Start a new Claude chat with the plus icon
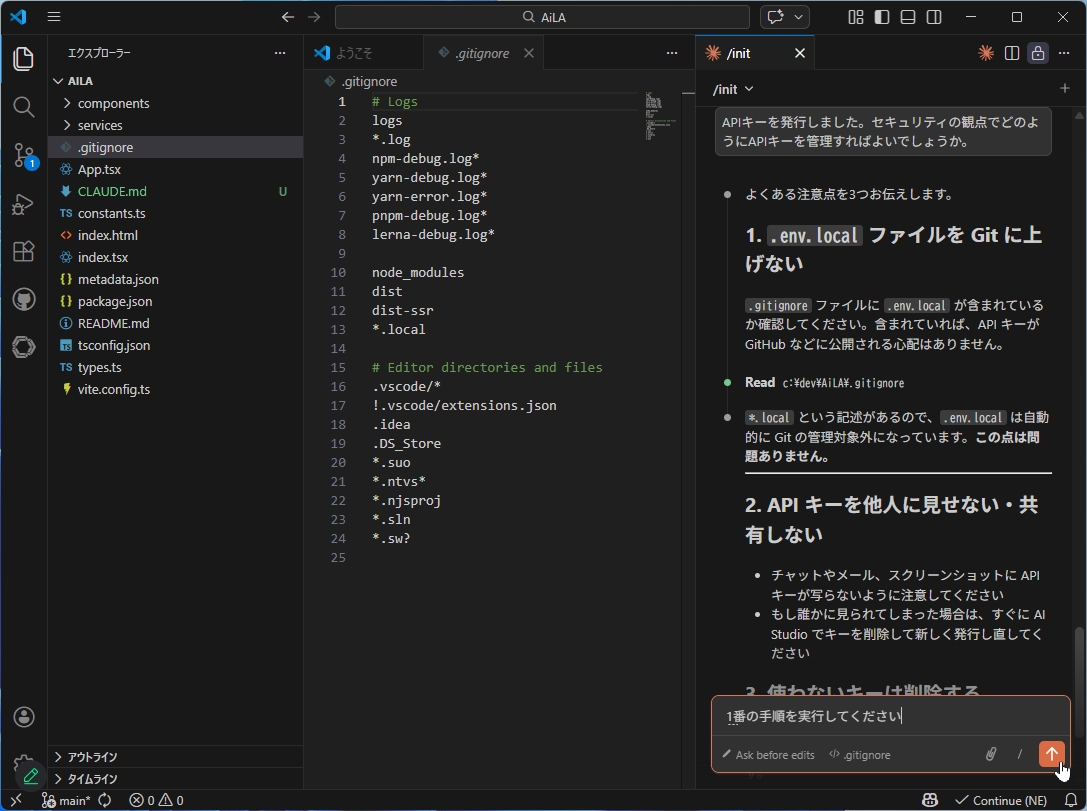The width and height of the screenshot is (1087, 811). point(1063,89)
